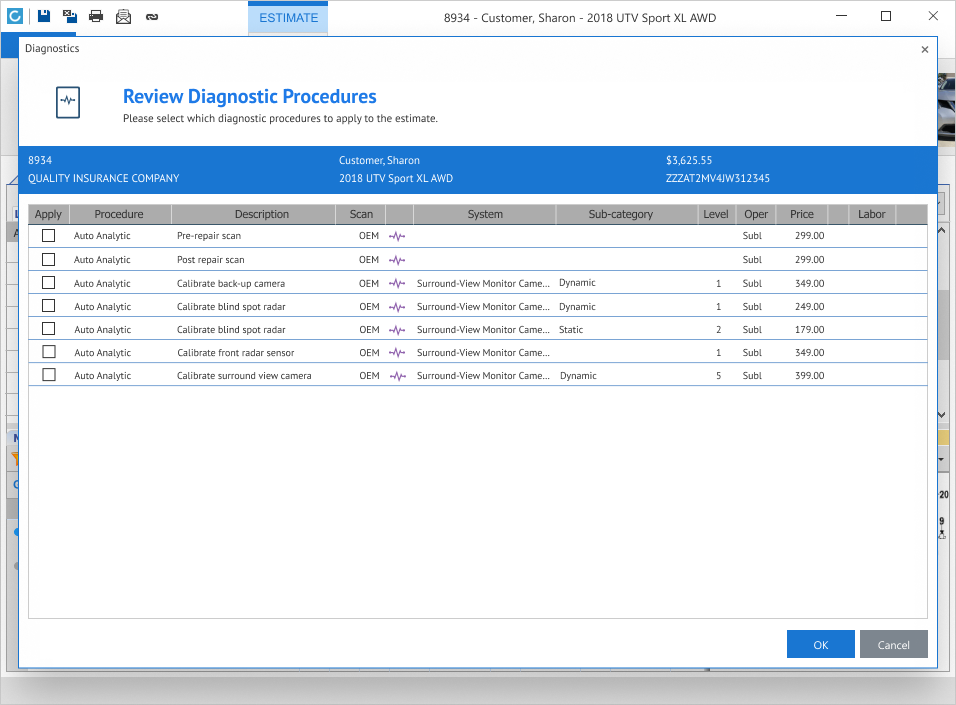956x705 pixels.
Task: Click the VIN ZZZAT2MV4JW312345
Action: click(x=717, y=179)
